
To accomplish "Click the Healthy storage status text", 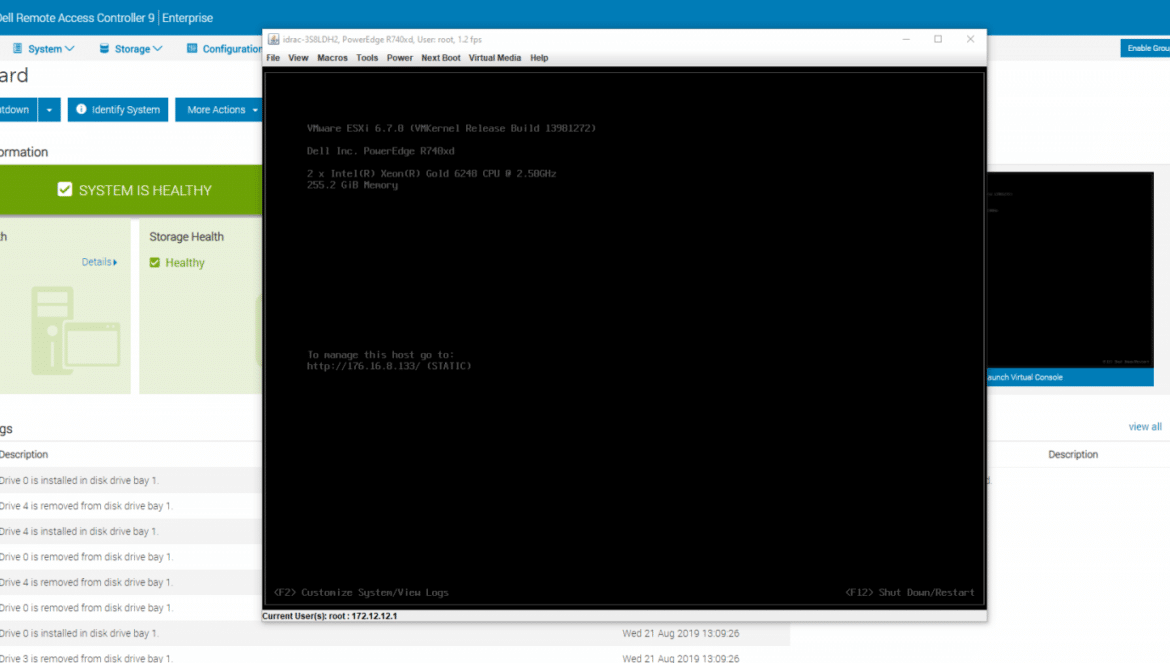I will click(x=185, y=263).
